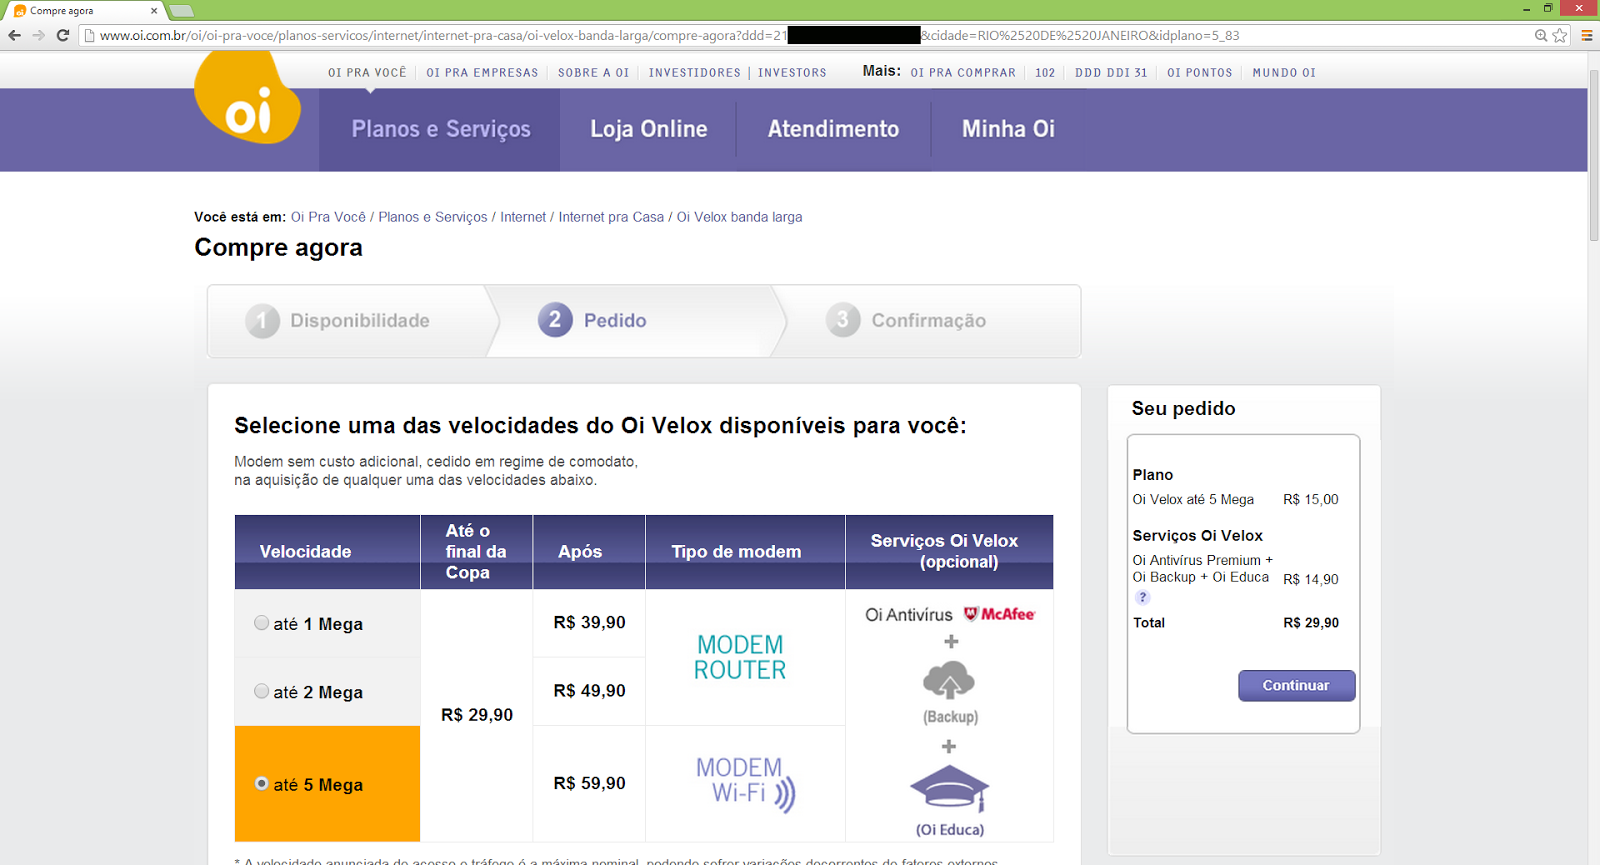This screenshot has height=865, width=1600.
Task: Click the OI PRA VOCÊ top link
Action: click(x=367, y=73)
